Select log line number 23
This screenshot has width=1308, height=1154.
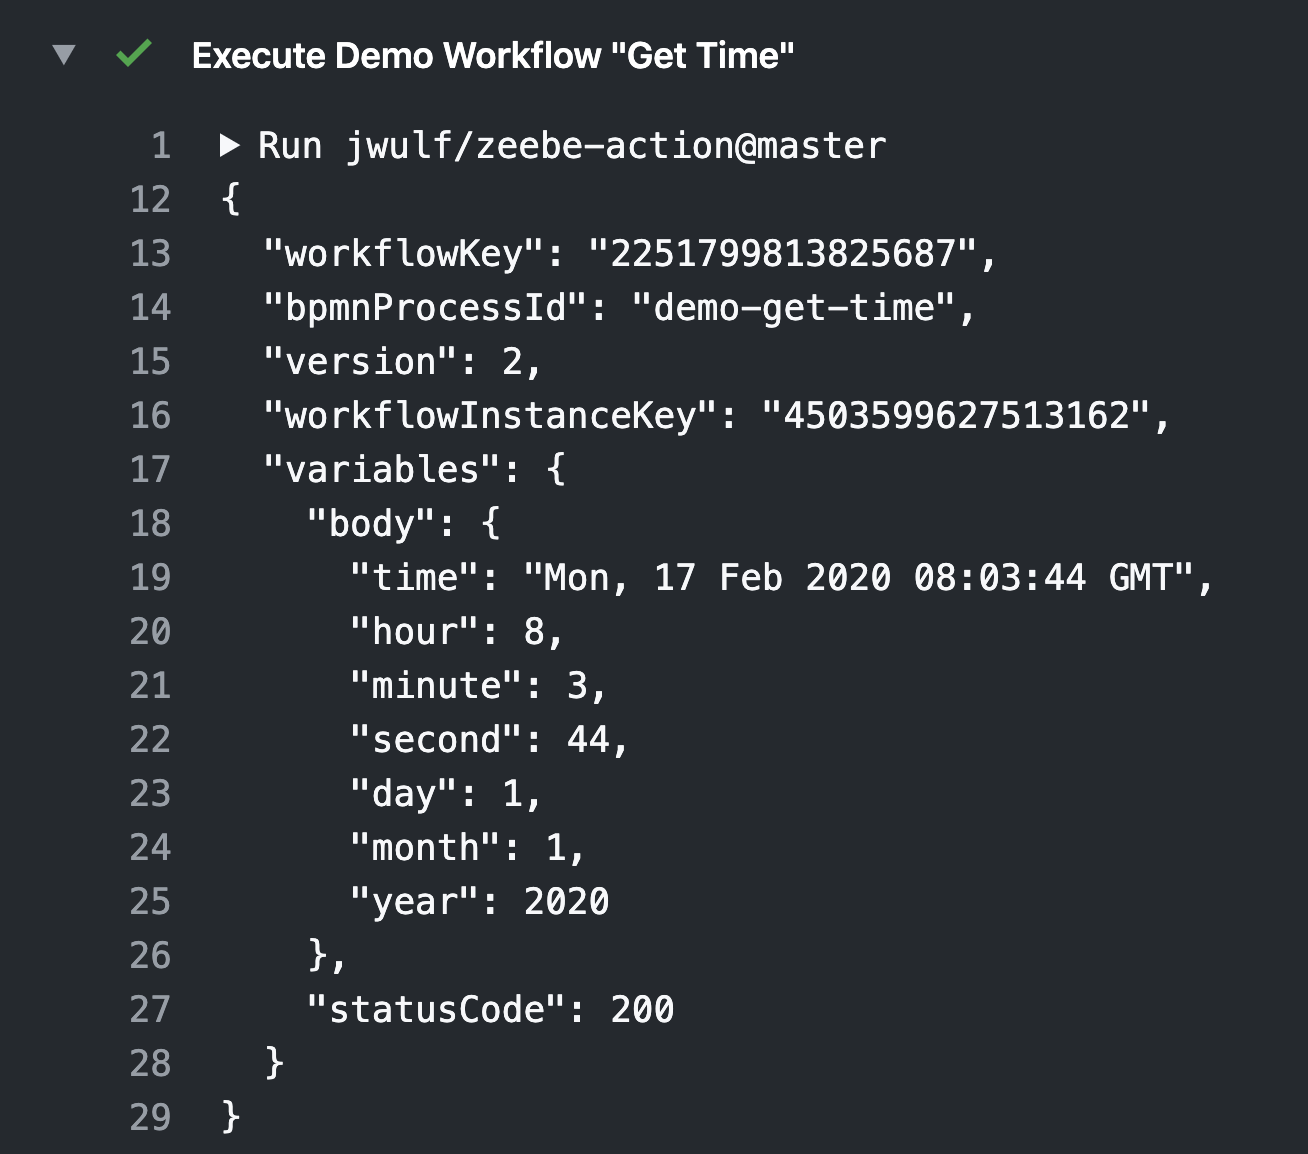pos(151,794)
